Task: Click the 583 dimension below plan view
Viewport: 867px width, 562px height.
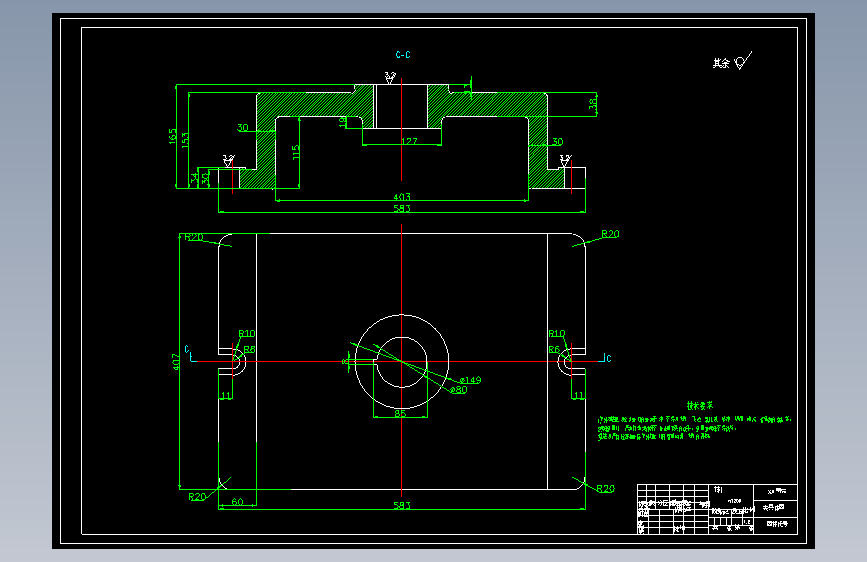Action: 402,505
